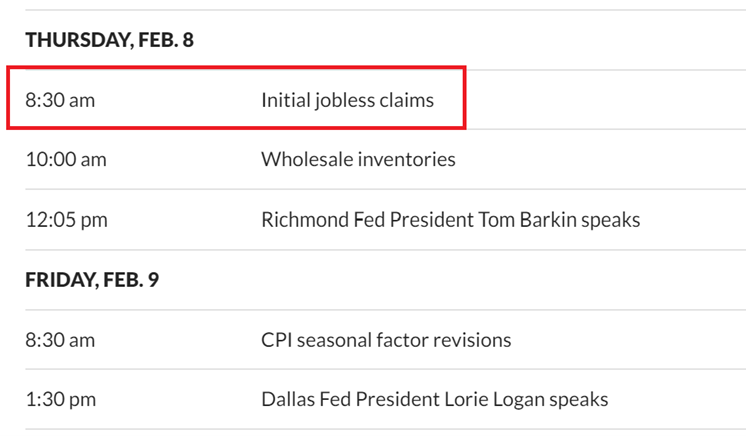Click 8:30 am time beside Initial jobless claims
The image size is (746, 436).
click(60, 100)
